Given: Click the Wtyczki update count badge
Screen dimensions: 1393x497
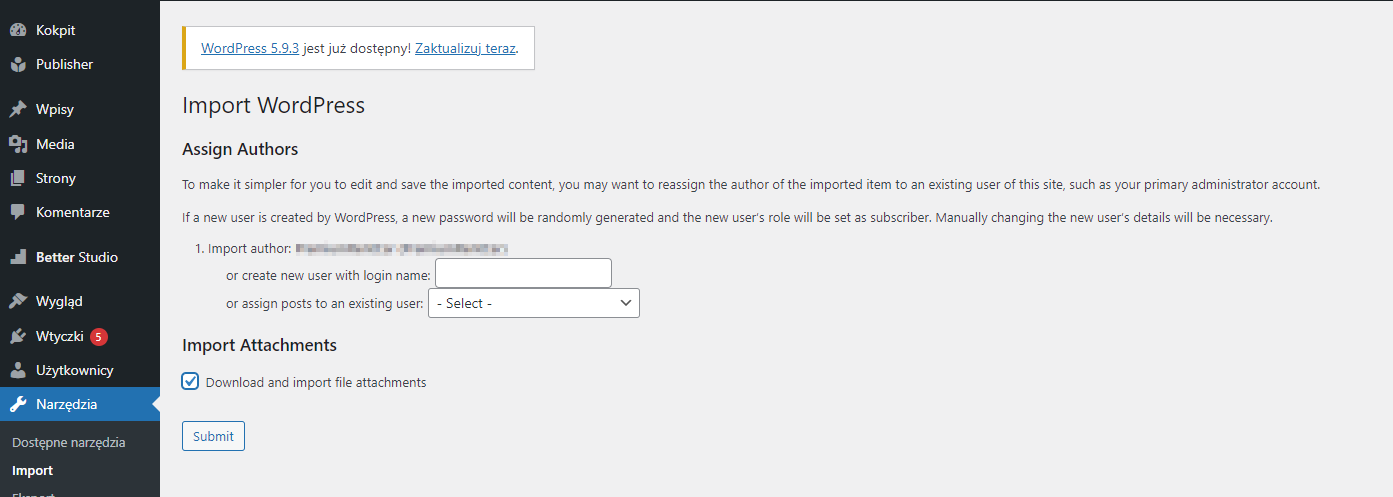Looking at the screenshot, I should (x=98, y=336).
